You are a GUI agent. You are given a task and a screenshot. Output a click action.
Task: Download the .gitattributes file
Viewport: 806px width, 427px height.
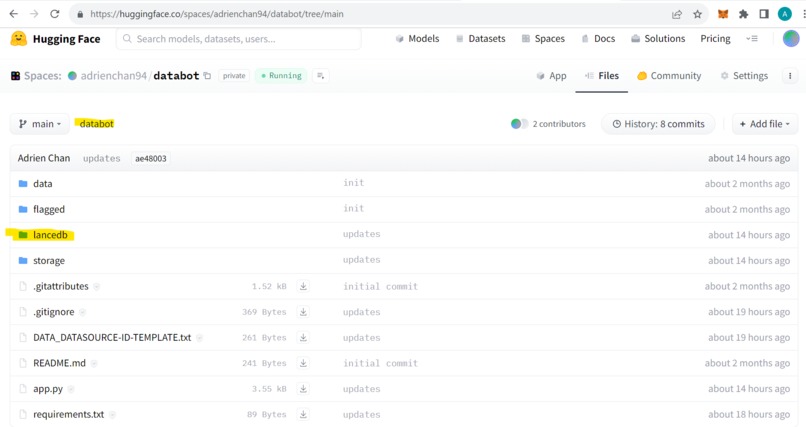[303, 286]
